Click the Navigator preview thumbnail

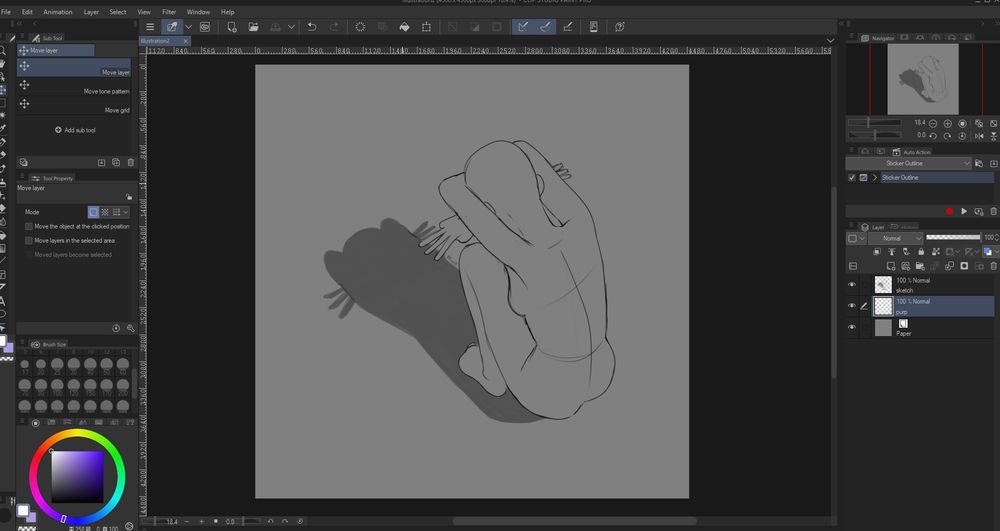923,79
